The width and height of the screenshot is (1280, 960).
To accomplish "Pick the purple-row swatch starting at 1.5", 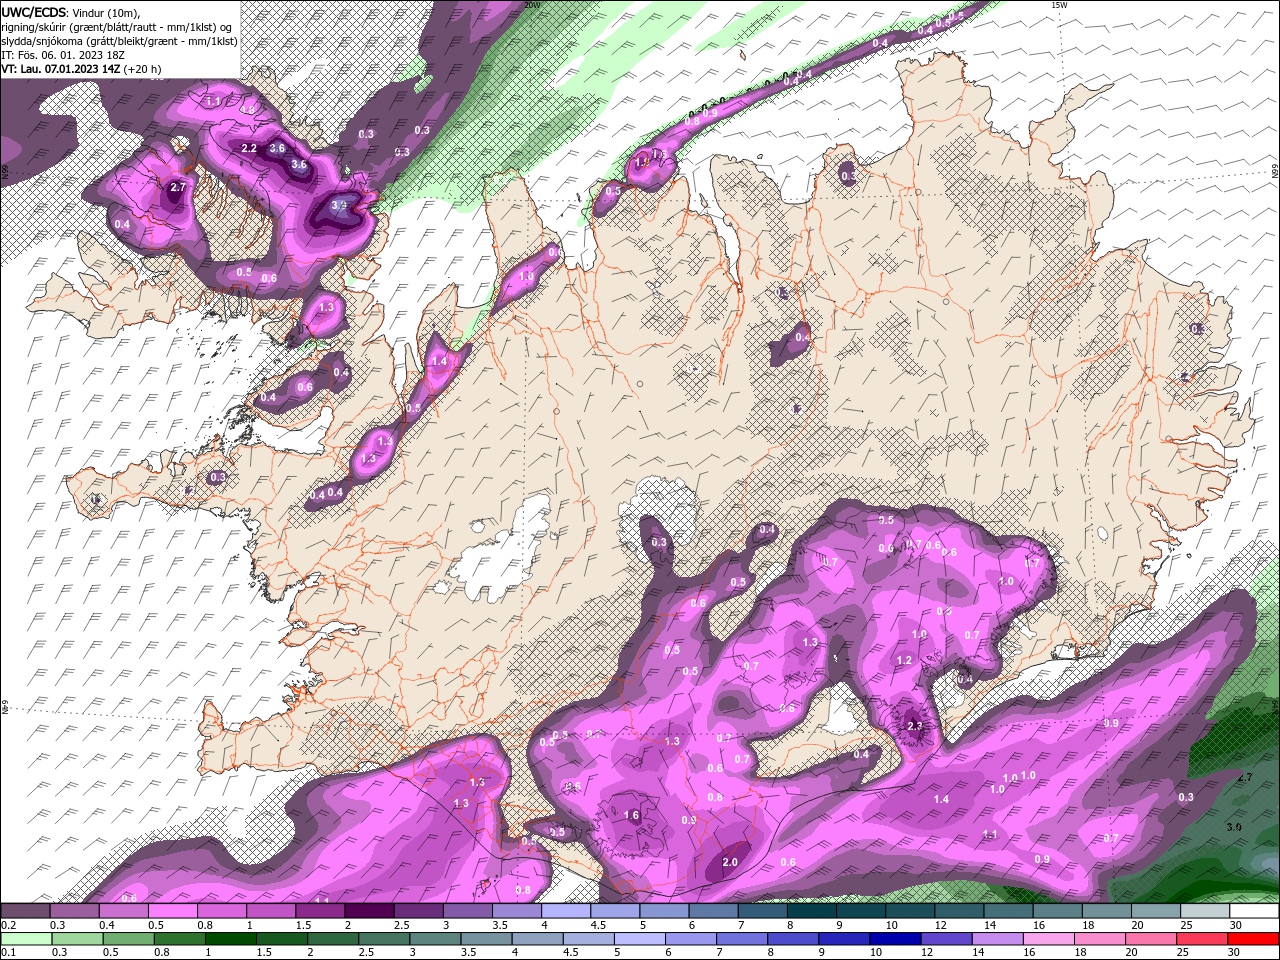I will [x=320, y=911].
